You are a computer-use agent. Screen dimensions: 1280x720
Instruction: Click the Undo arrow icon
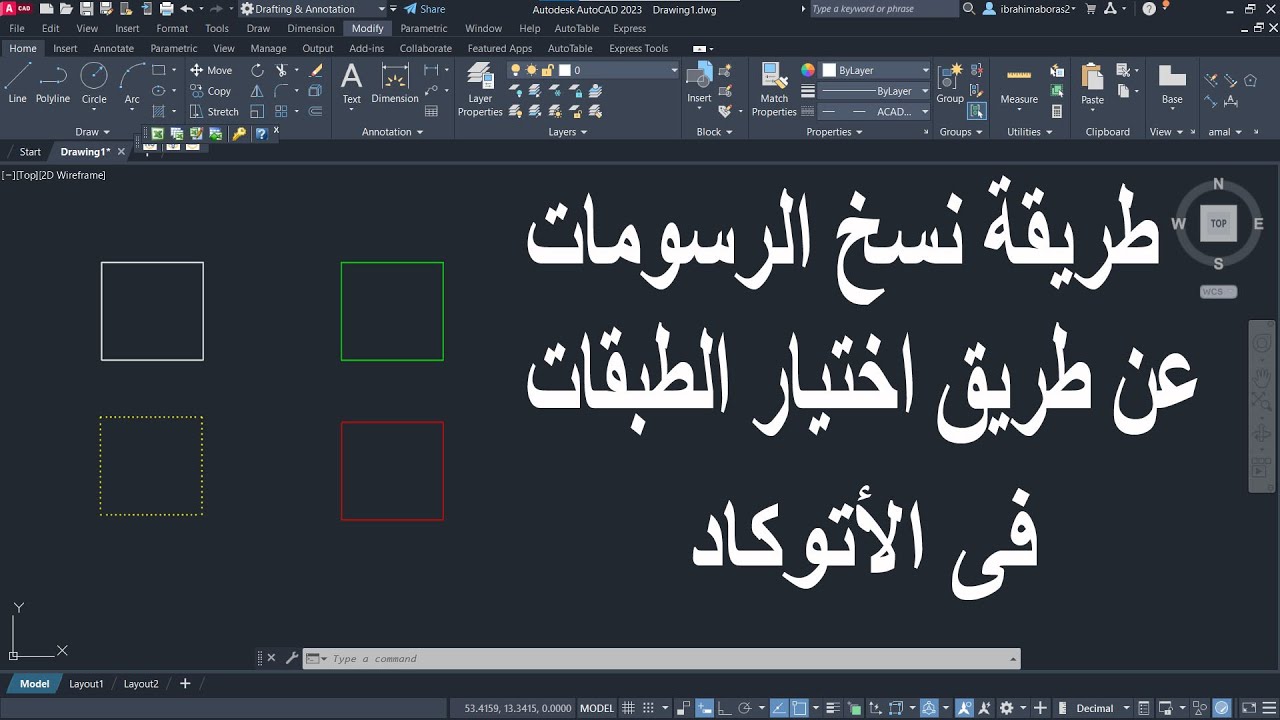(x=185, y=9)
